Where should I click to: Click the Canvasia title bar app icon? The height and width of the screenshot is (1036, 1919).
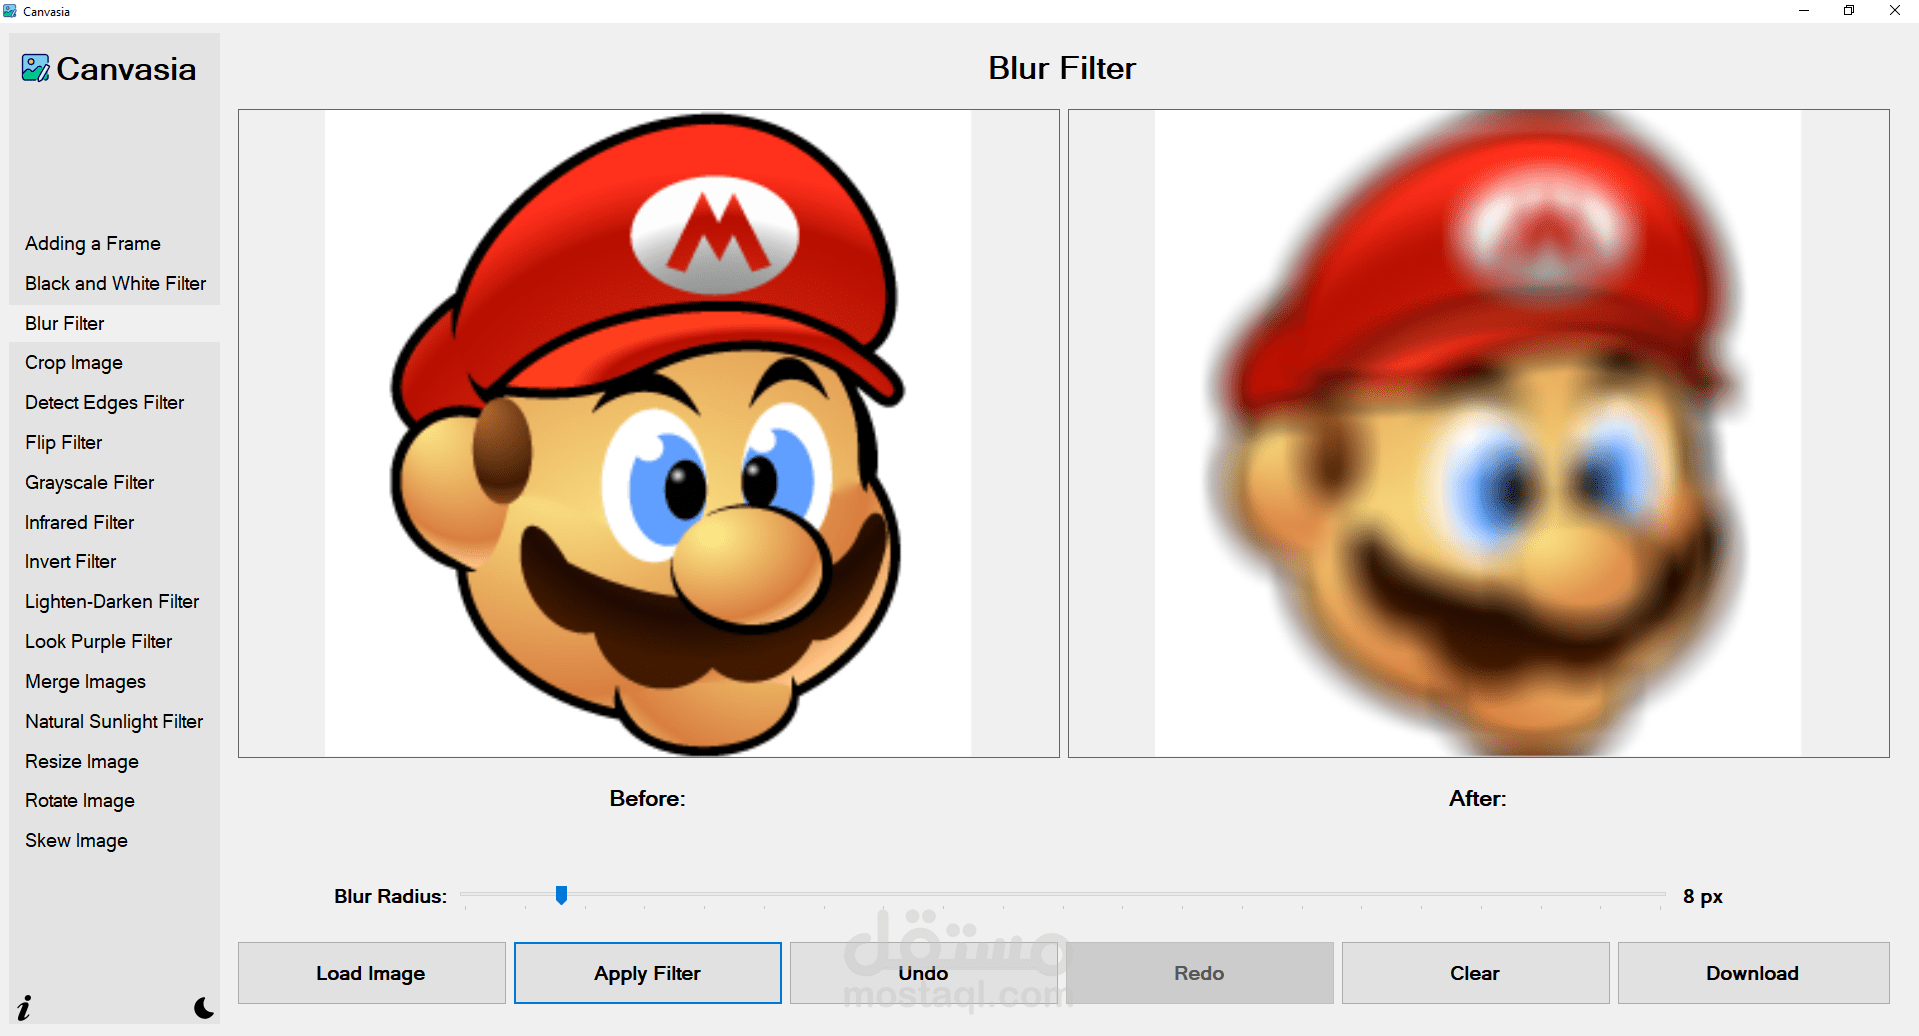(x=10, y=11)
